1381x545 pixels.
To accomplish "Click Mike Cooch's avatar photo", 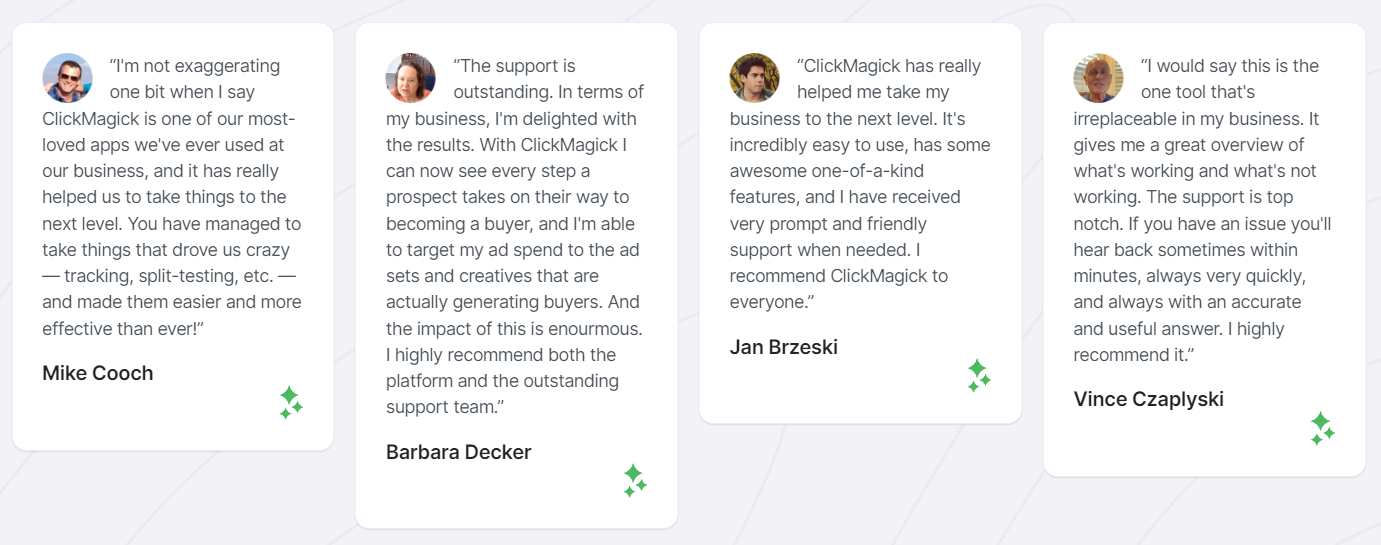I will pyautogui.click(x=67, y=78).
